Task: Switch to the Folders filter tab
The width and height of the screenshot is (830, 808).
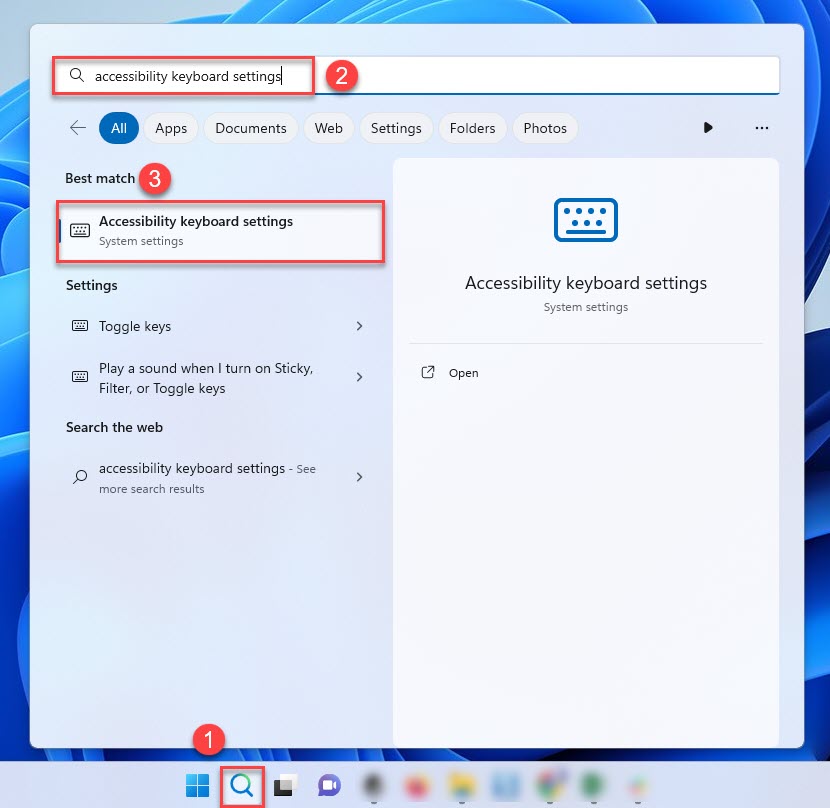Action: pos(473,128)
